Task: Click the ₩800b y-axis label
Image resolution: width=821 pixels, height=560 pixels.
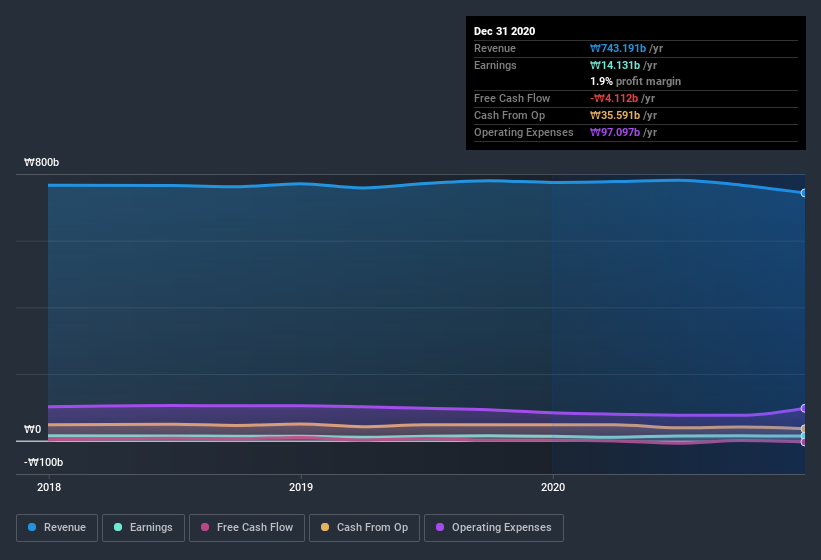Action: (41, 162)
